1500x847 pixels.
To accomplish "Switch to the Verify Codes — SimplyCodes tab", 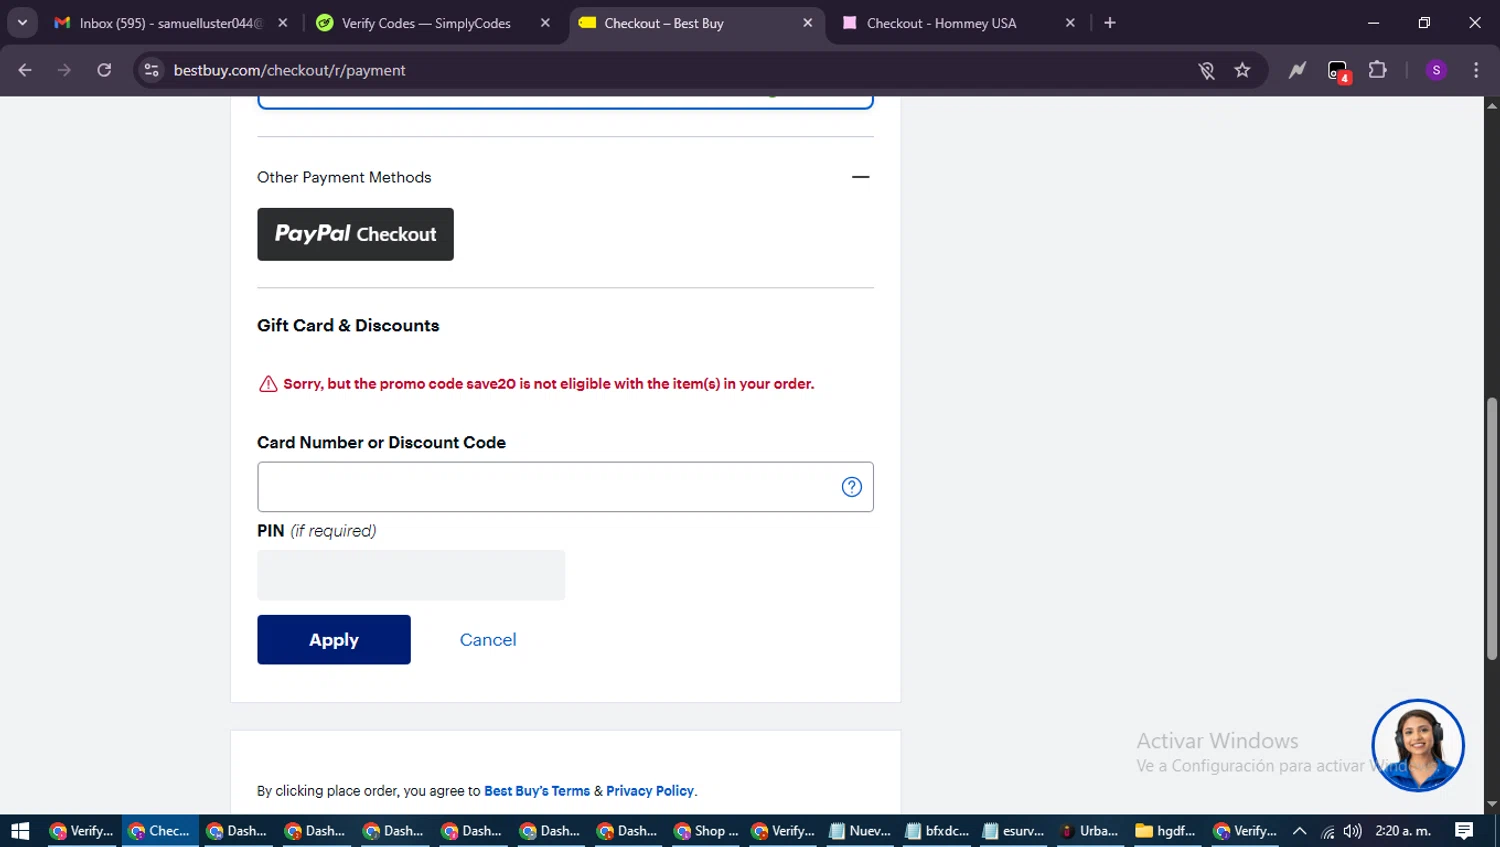I will [426, 23].
